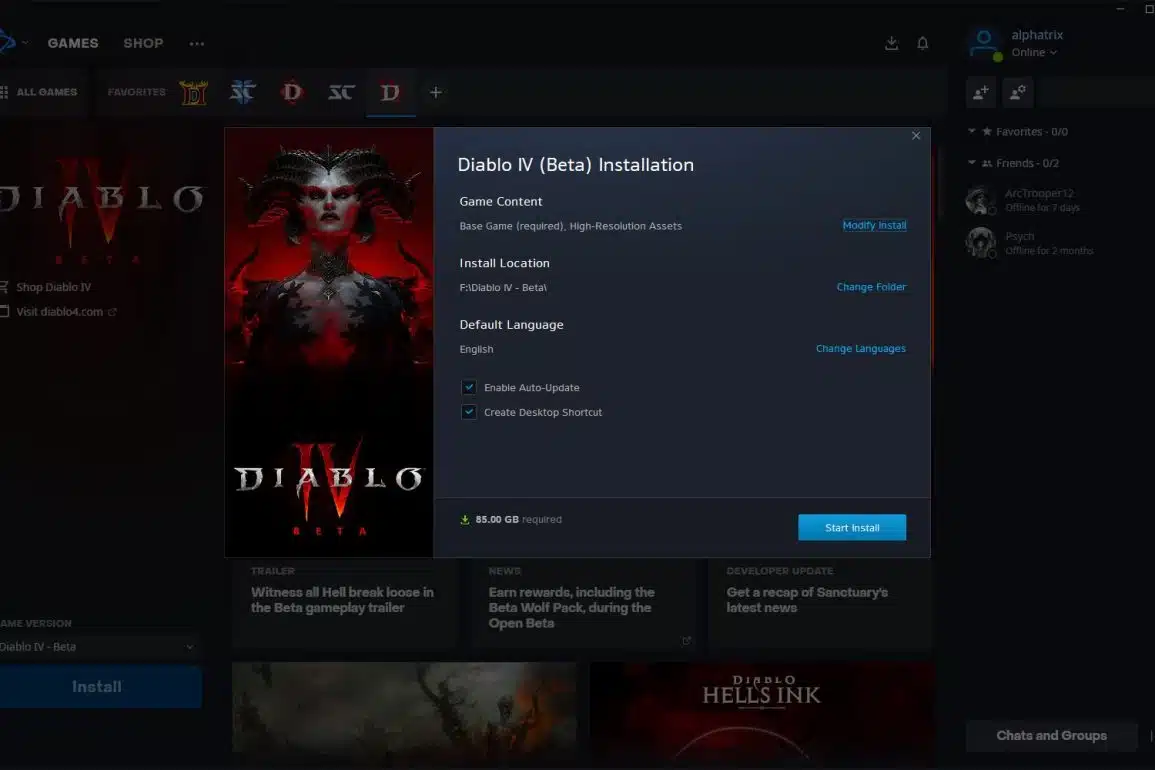Click the external link icon on News card
Image resolution: width=1155 pixels, height=770 pixels.
[x=687, y=640]
